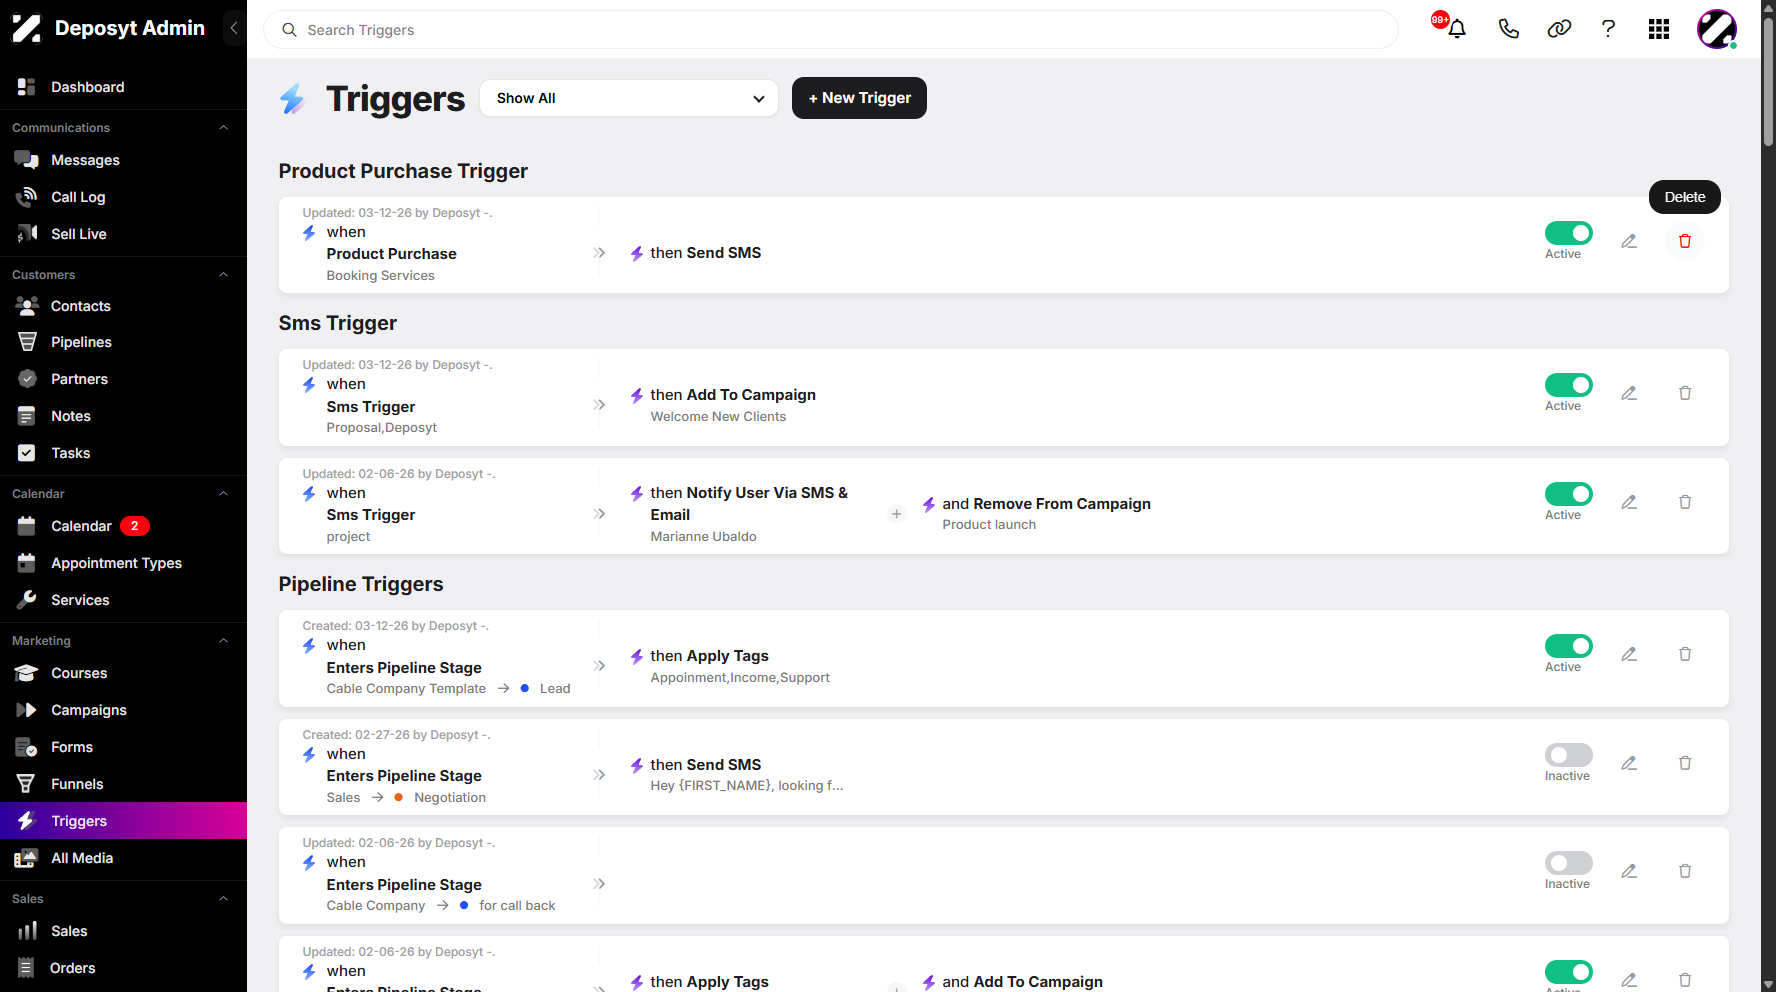The height and width of the screenshot is (992, 1776).
Task: Add an action using the plus icon beside Notify User
Action: click(x=896, y=514)
